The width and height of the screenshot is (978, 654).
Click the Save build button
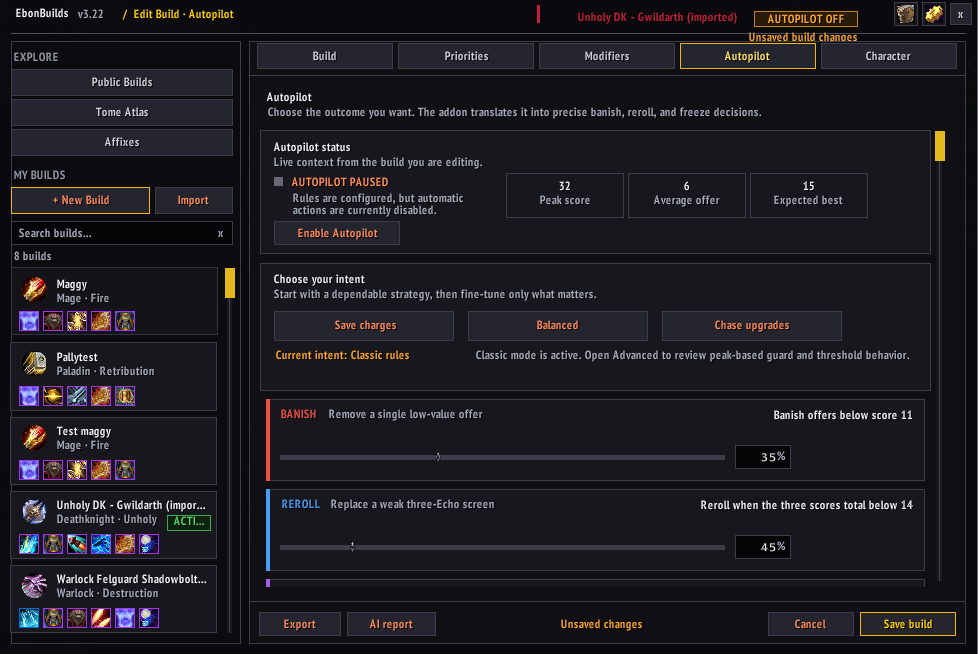(908, 624)
